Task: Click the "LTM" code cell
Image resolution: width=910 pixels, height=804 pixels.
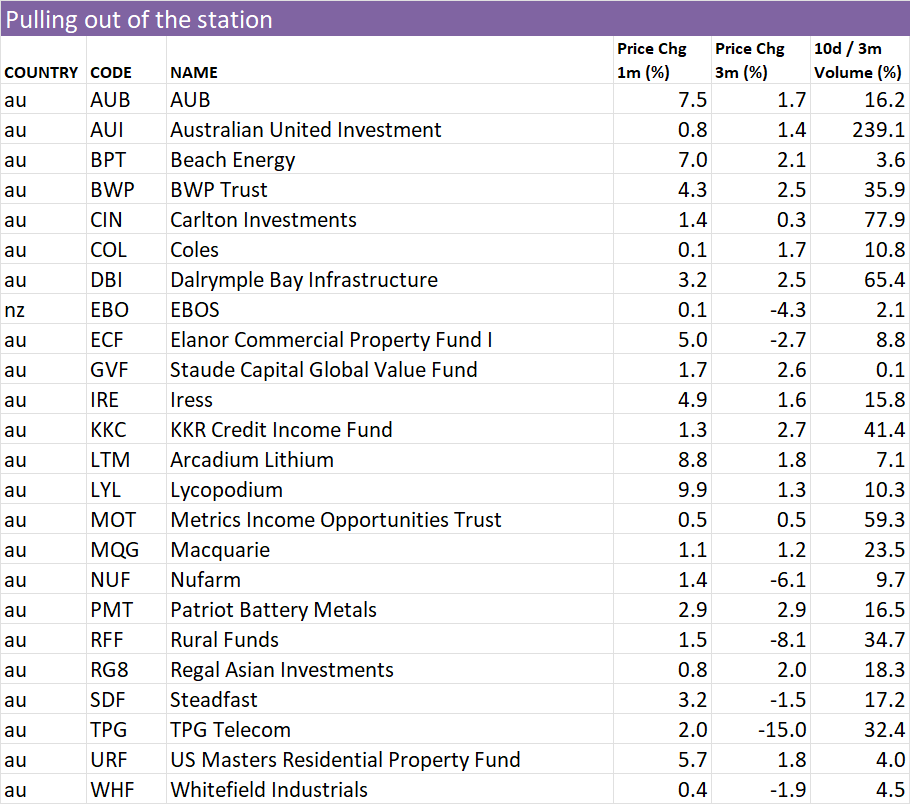Action: tap(110, 460)
